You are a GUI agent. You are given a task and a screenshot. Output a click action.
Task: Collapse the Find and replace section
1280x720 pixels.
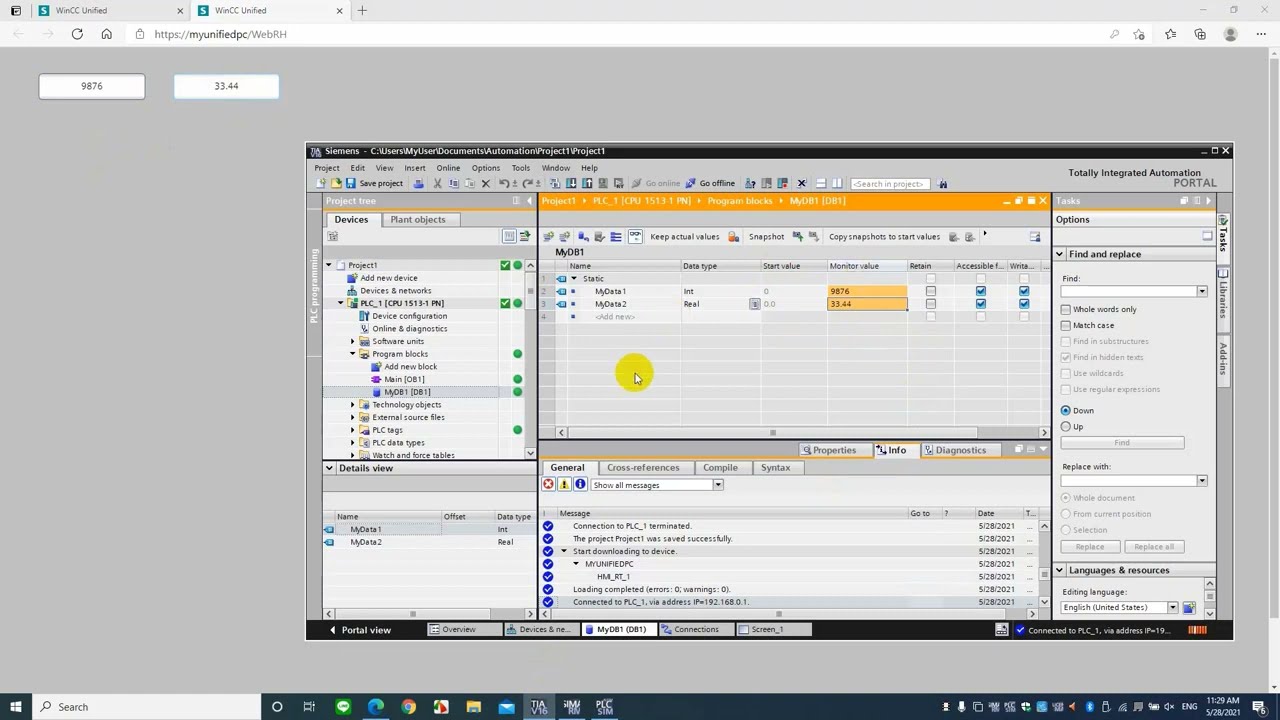1060,254
